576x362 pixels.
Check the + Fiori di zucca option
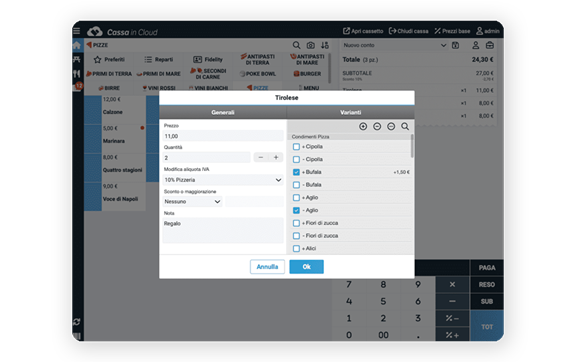click(296, 223)
